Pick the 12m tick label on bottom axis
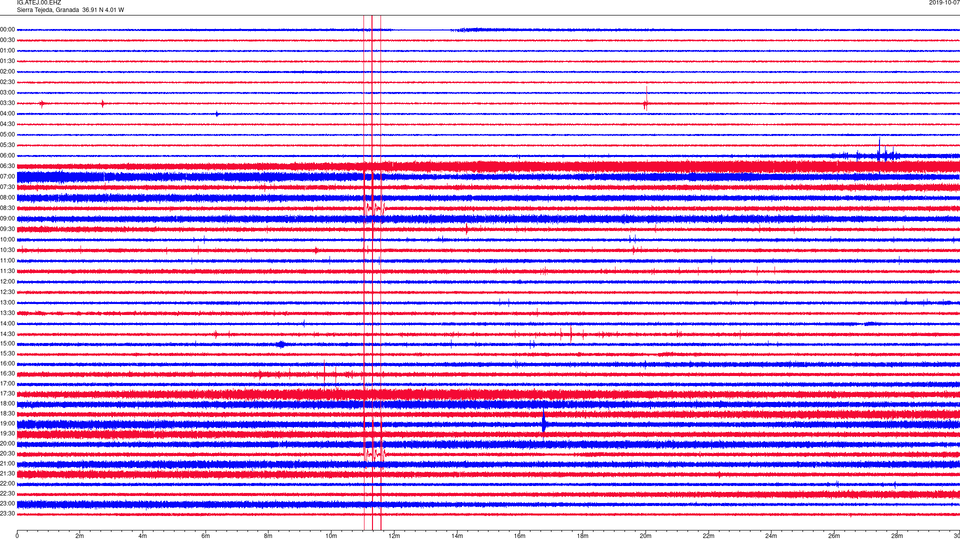The height and width of the screenshot is (540, 960). [x=394, y=536]
